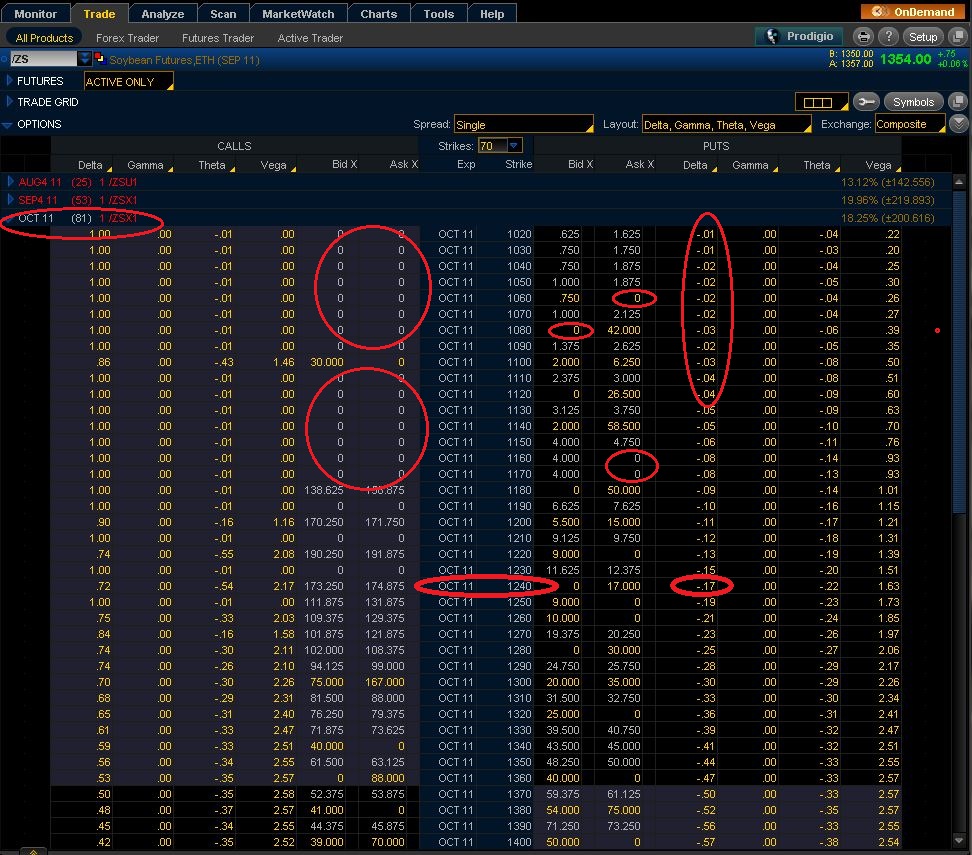972x855 pixels.
Task: Click the chevron tab at bottom-left edge
Action: pyautogui.click(x=33, y=851)
